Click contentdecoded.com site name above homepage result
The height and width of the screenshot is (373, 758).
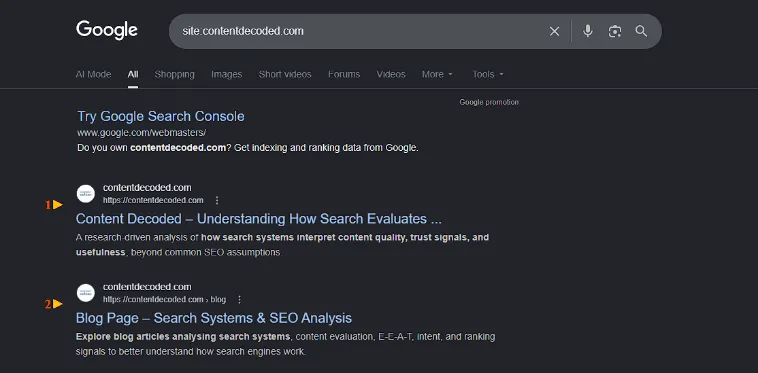pyautogui.click(x=147, y=187)
